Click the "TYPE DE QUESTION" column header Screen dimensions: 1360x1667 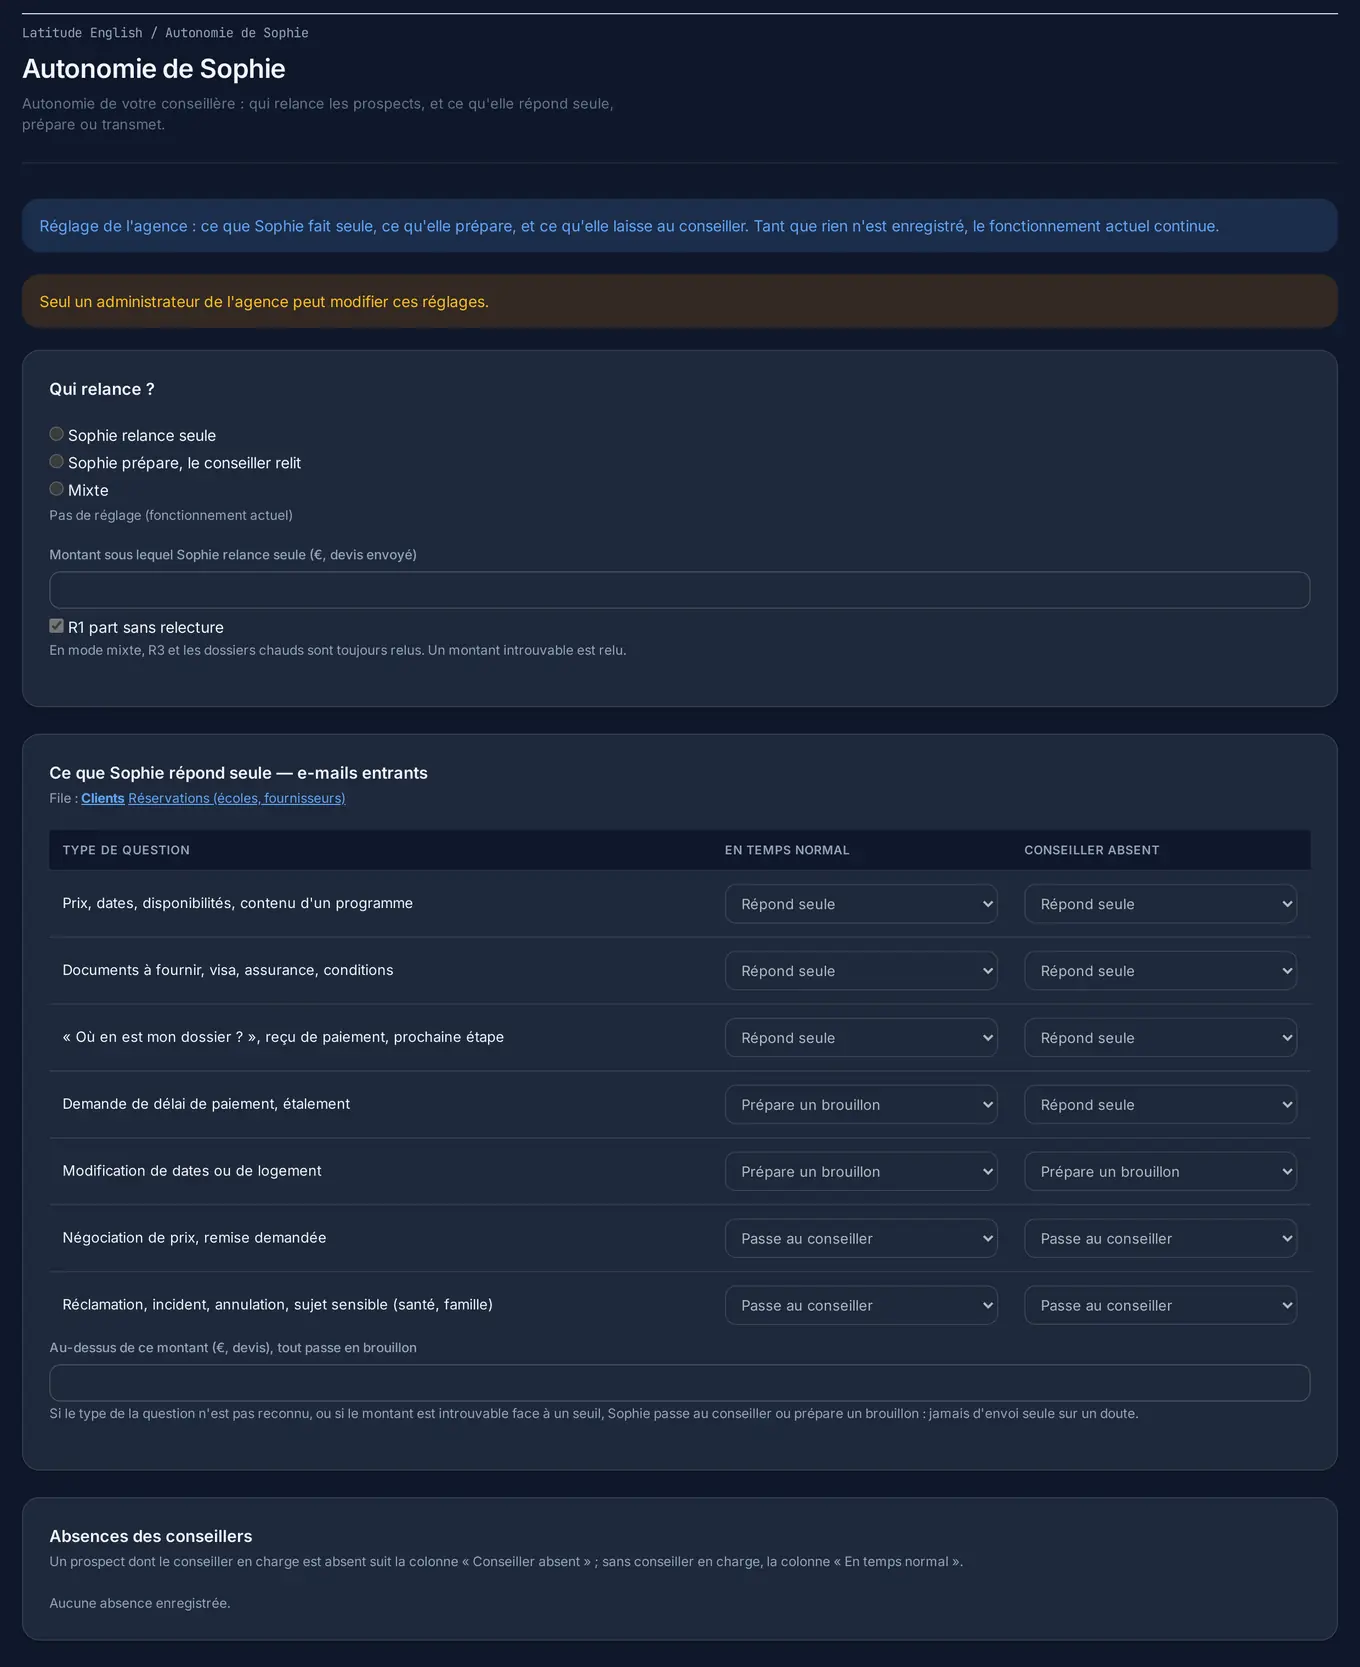126,850
